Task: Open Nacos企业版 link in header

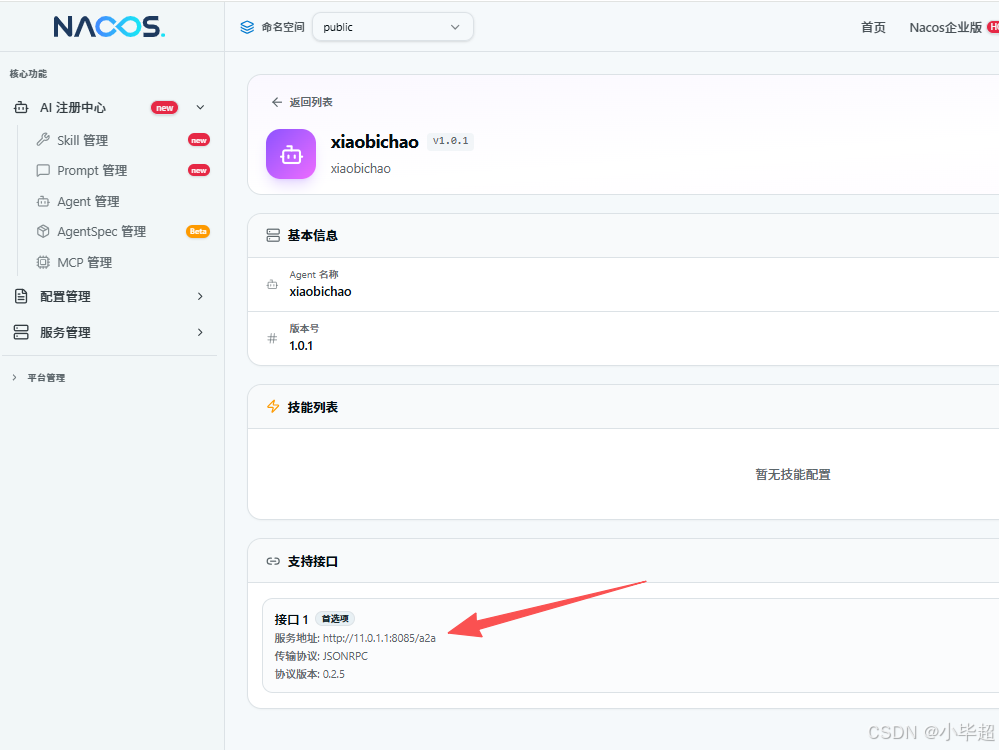Action: pyautogui.click(x=945, y=27)
